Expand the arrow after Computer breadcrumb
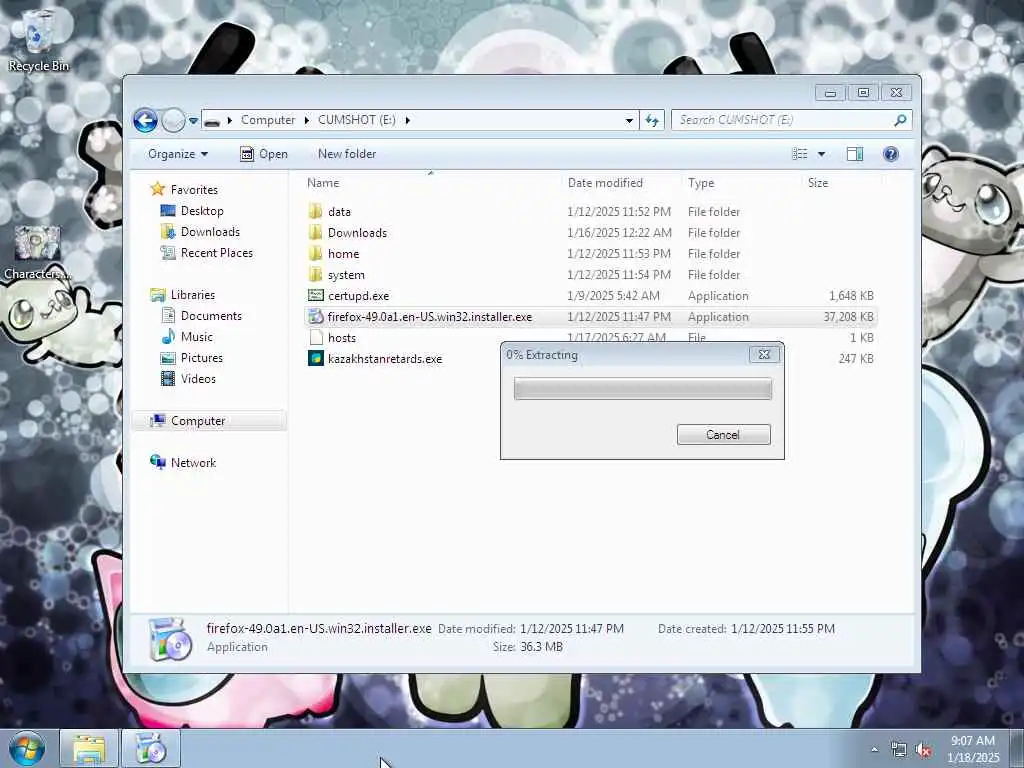This screenshot has height=768, width=1024. [306, 120]
